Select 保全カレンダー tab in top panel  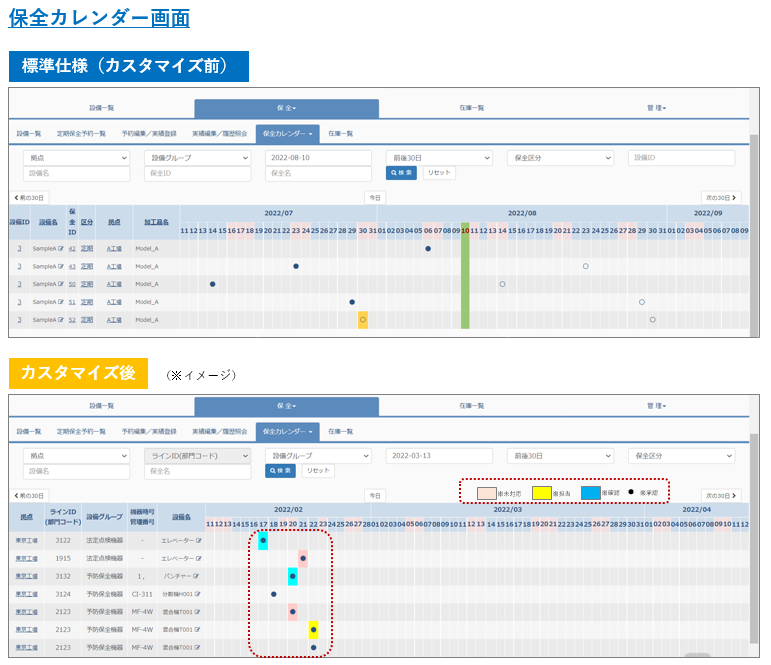(x=287, y=133)
